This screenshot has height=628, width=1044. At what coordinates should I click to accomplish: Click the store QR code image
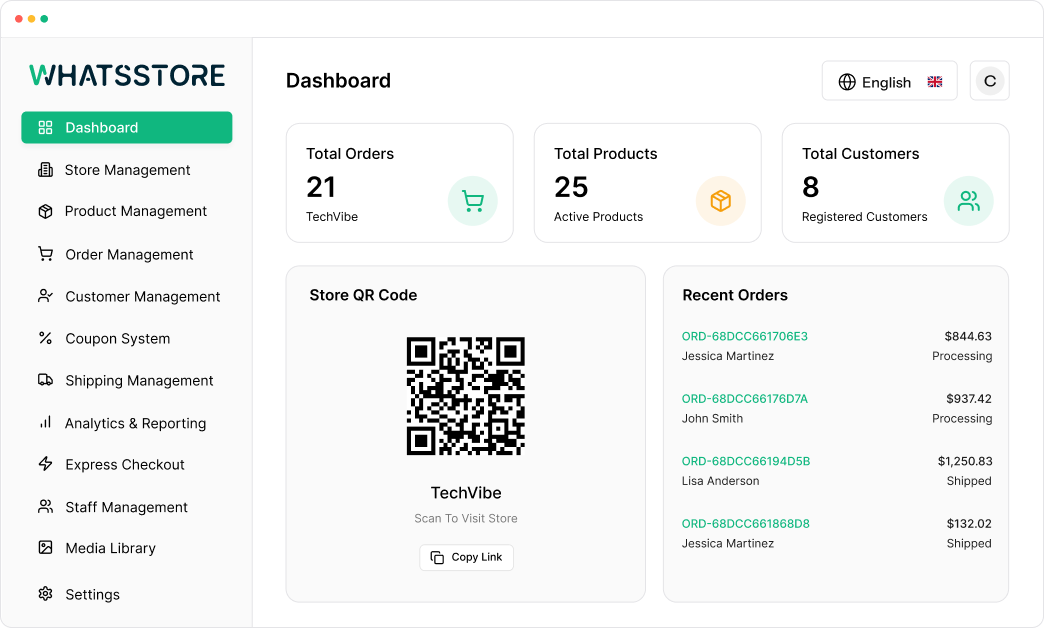[x=466, y=396]
